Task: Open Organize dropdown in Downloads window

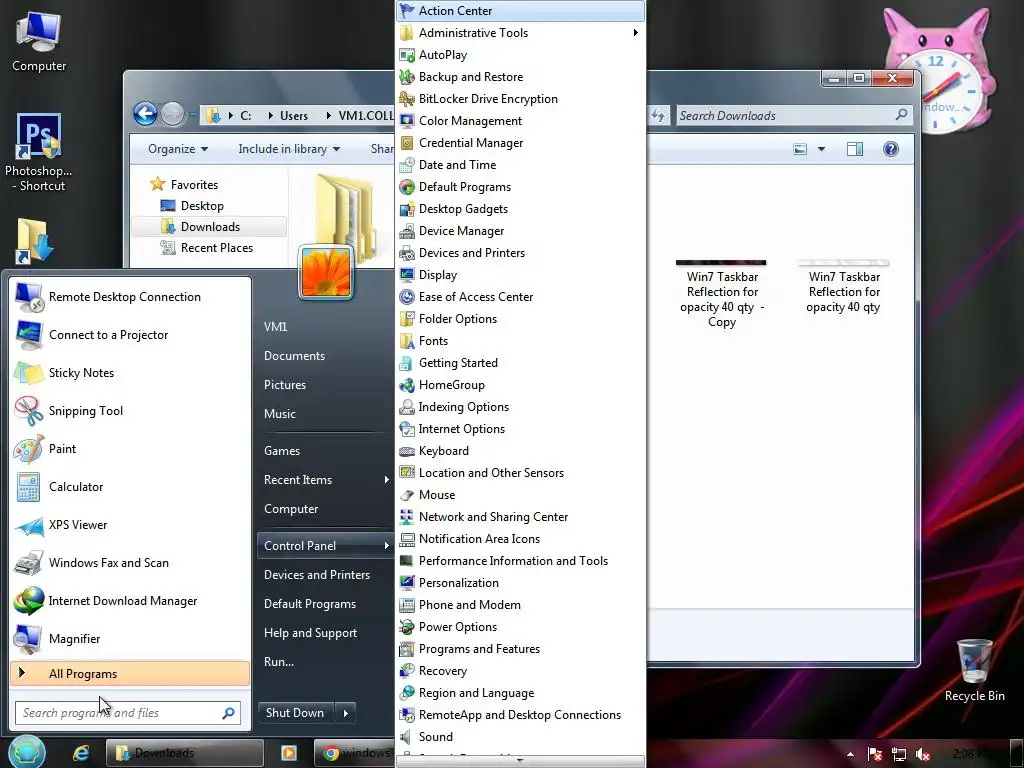Action: [x=178, y=149]
